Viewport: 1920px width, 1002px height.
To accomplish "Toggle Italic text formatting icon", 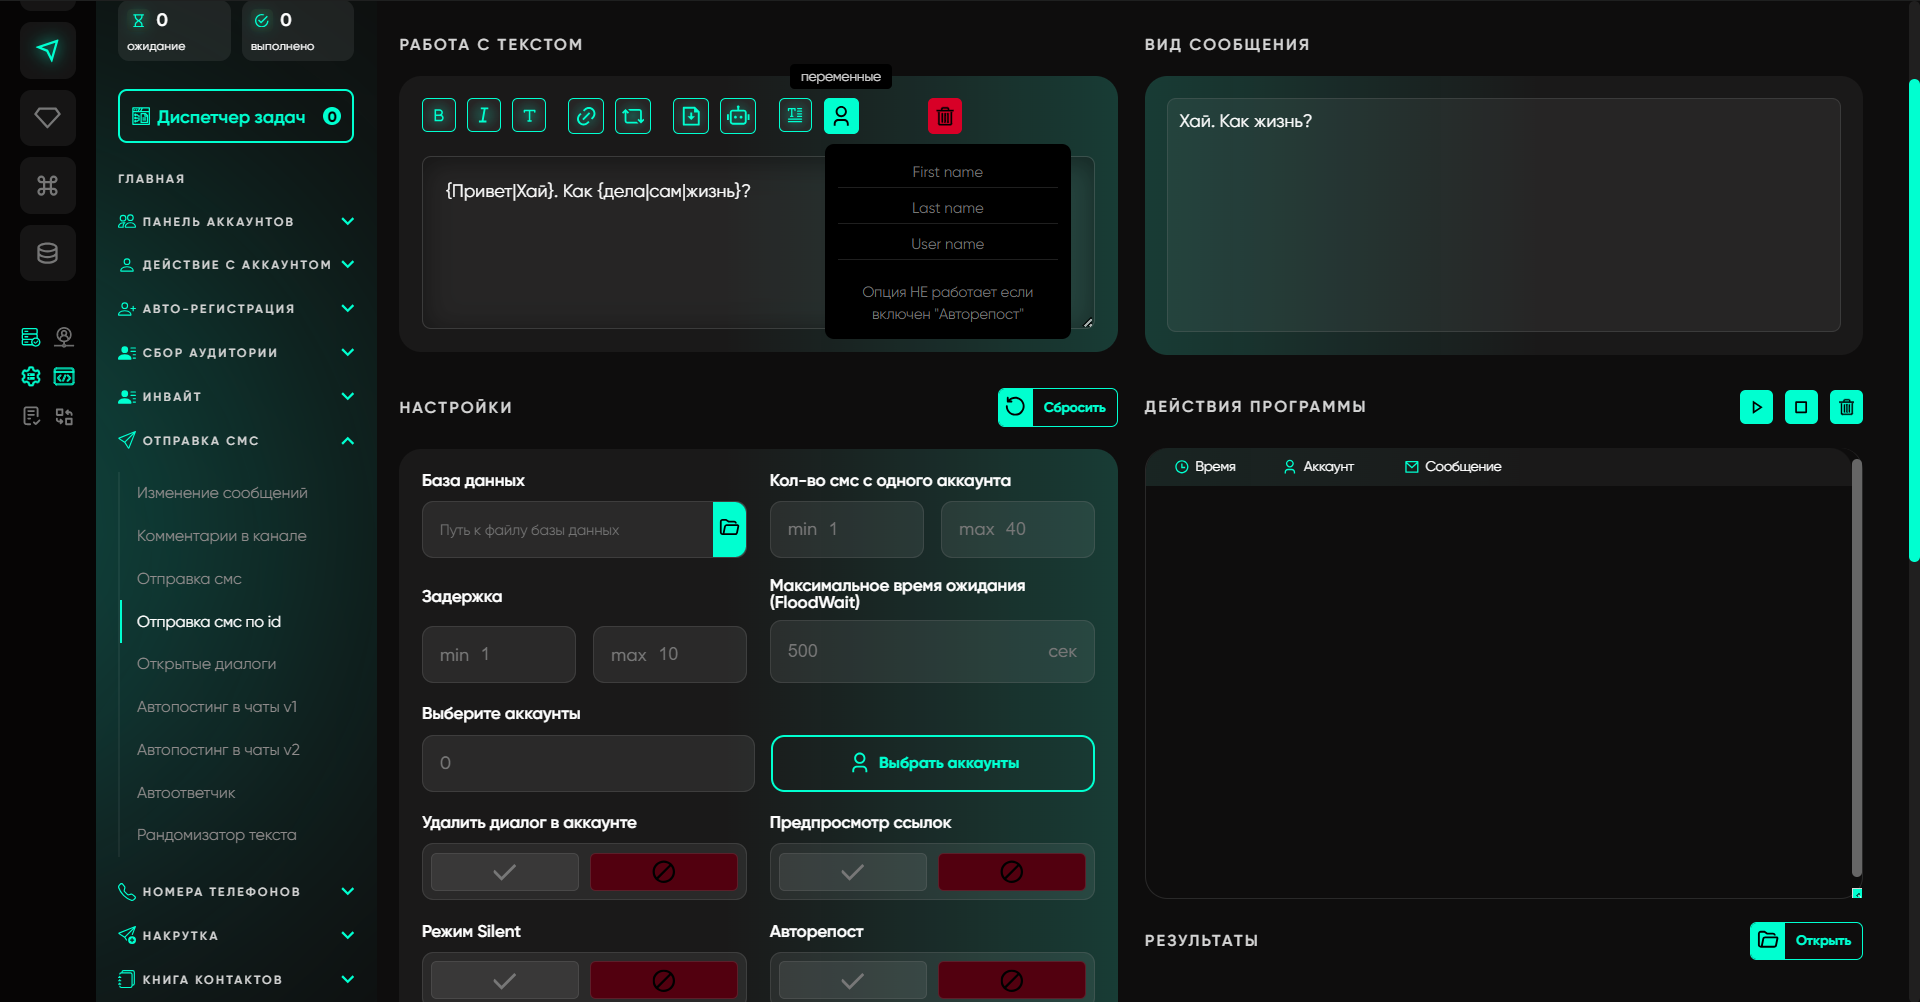I will (x=483, y=116).
